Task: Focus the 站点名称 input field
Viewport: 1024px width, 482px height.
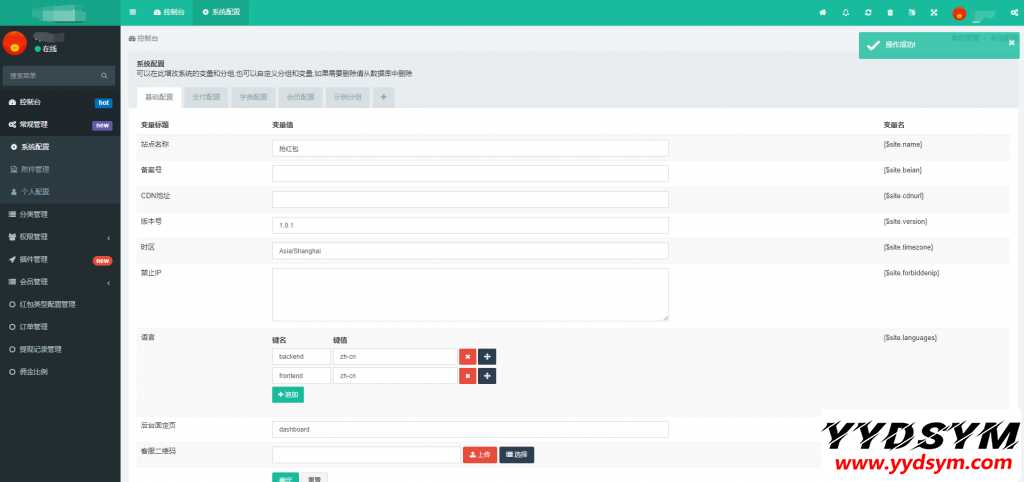Action: (x=470, y=148)
